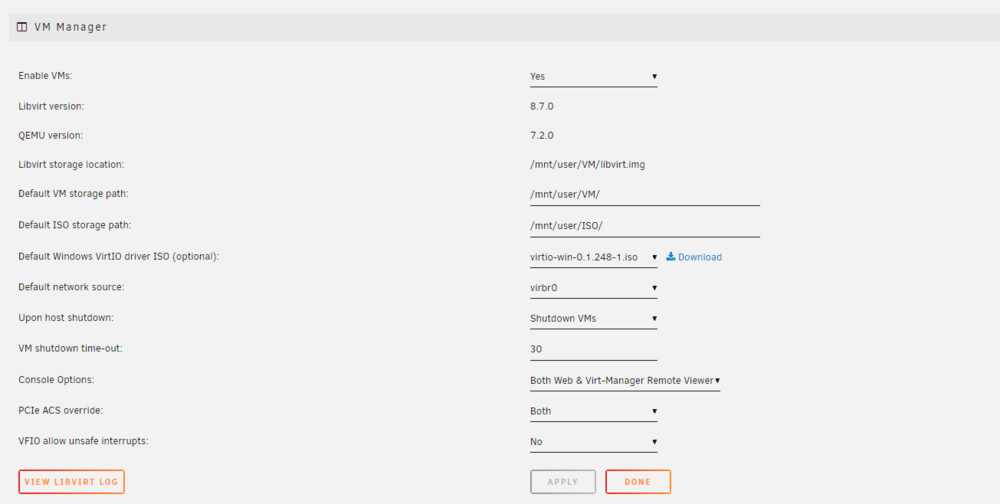The height and width of the screenshot is (504, 1000).
Task: Open the VirtIO driver ISO dropdown
Action: 593,257
